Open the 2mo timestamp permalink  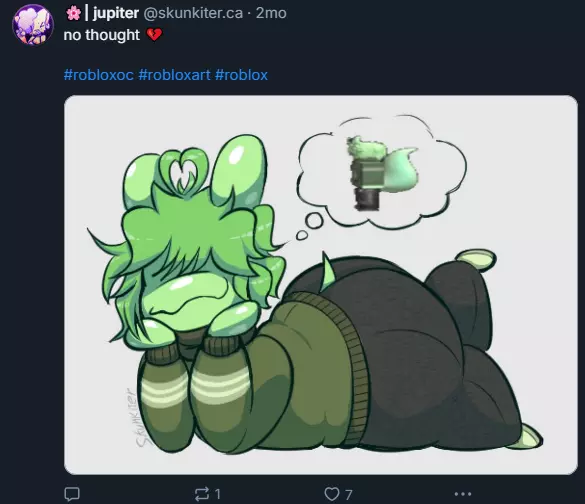271,13
